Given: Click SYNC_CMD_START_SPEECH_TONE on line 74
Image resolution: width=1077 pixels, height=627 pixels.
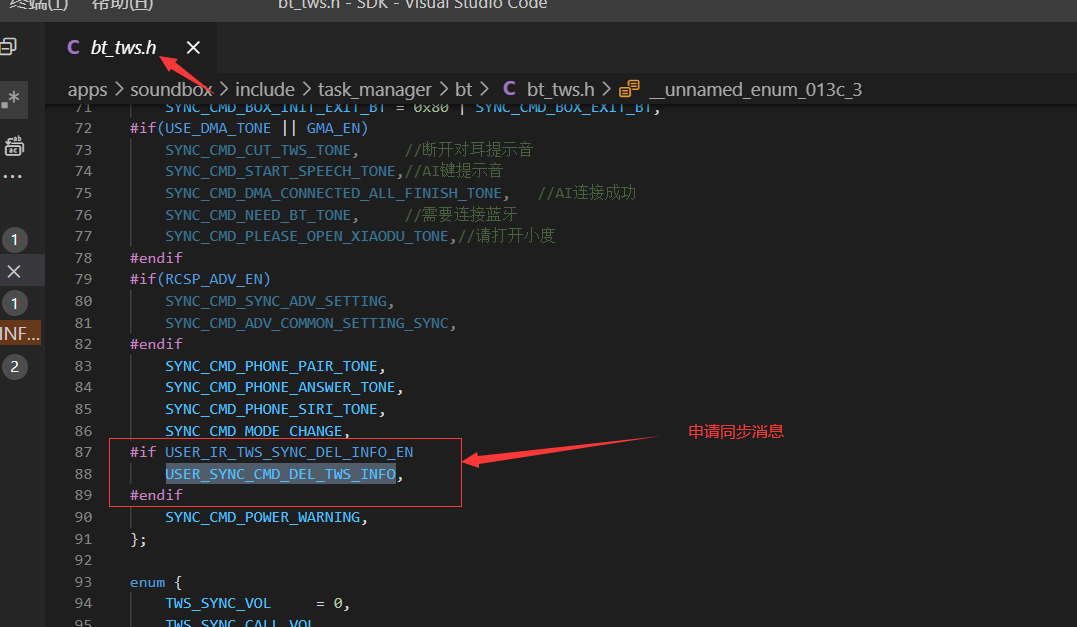Looking at the screenshot, I should point(280,171).
